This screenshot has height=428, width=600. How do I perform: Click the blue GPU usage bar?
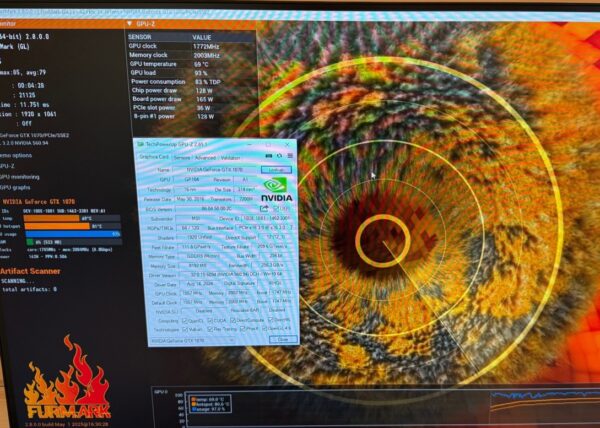pyautogui.click(x=73, y=234)
